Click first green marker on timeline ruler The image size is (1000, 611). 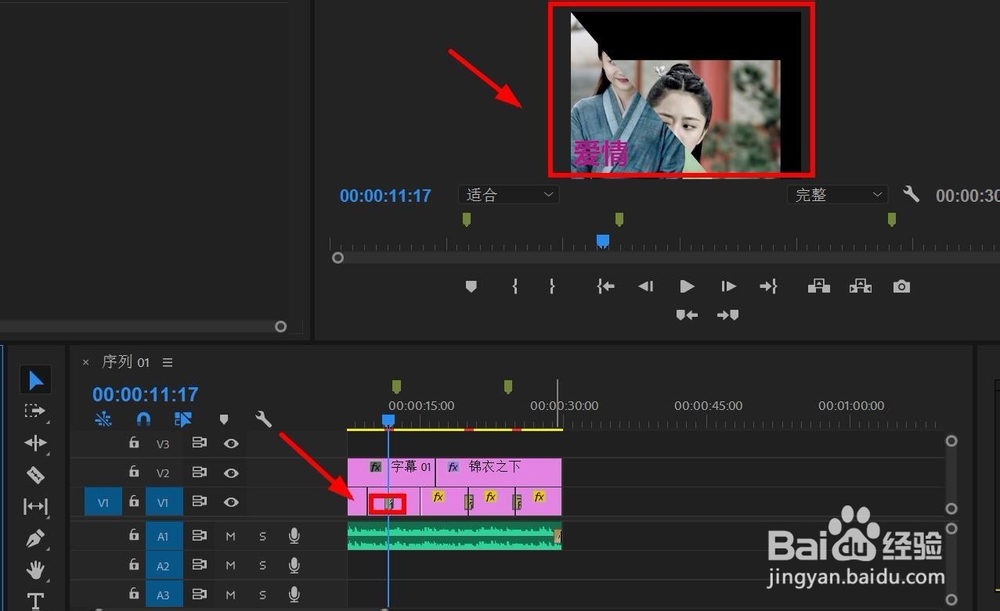pyautogui.click(x=396, y=386)
